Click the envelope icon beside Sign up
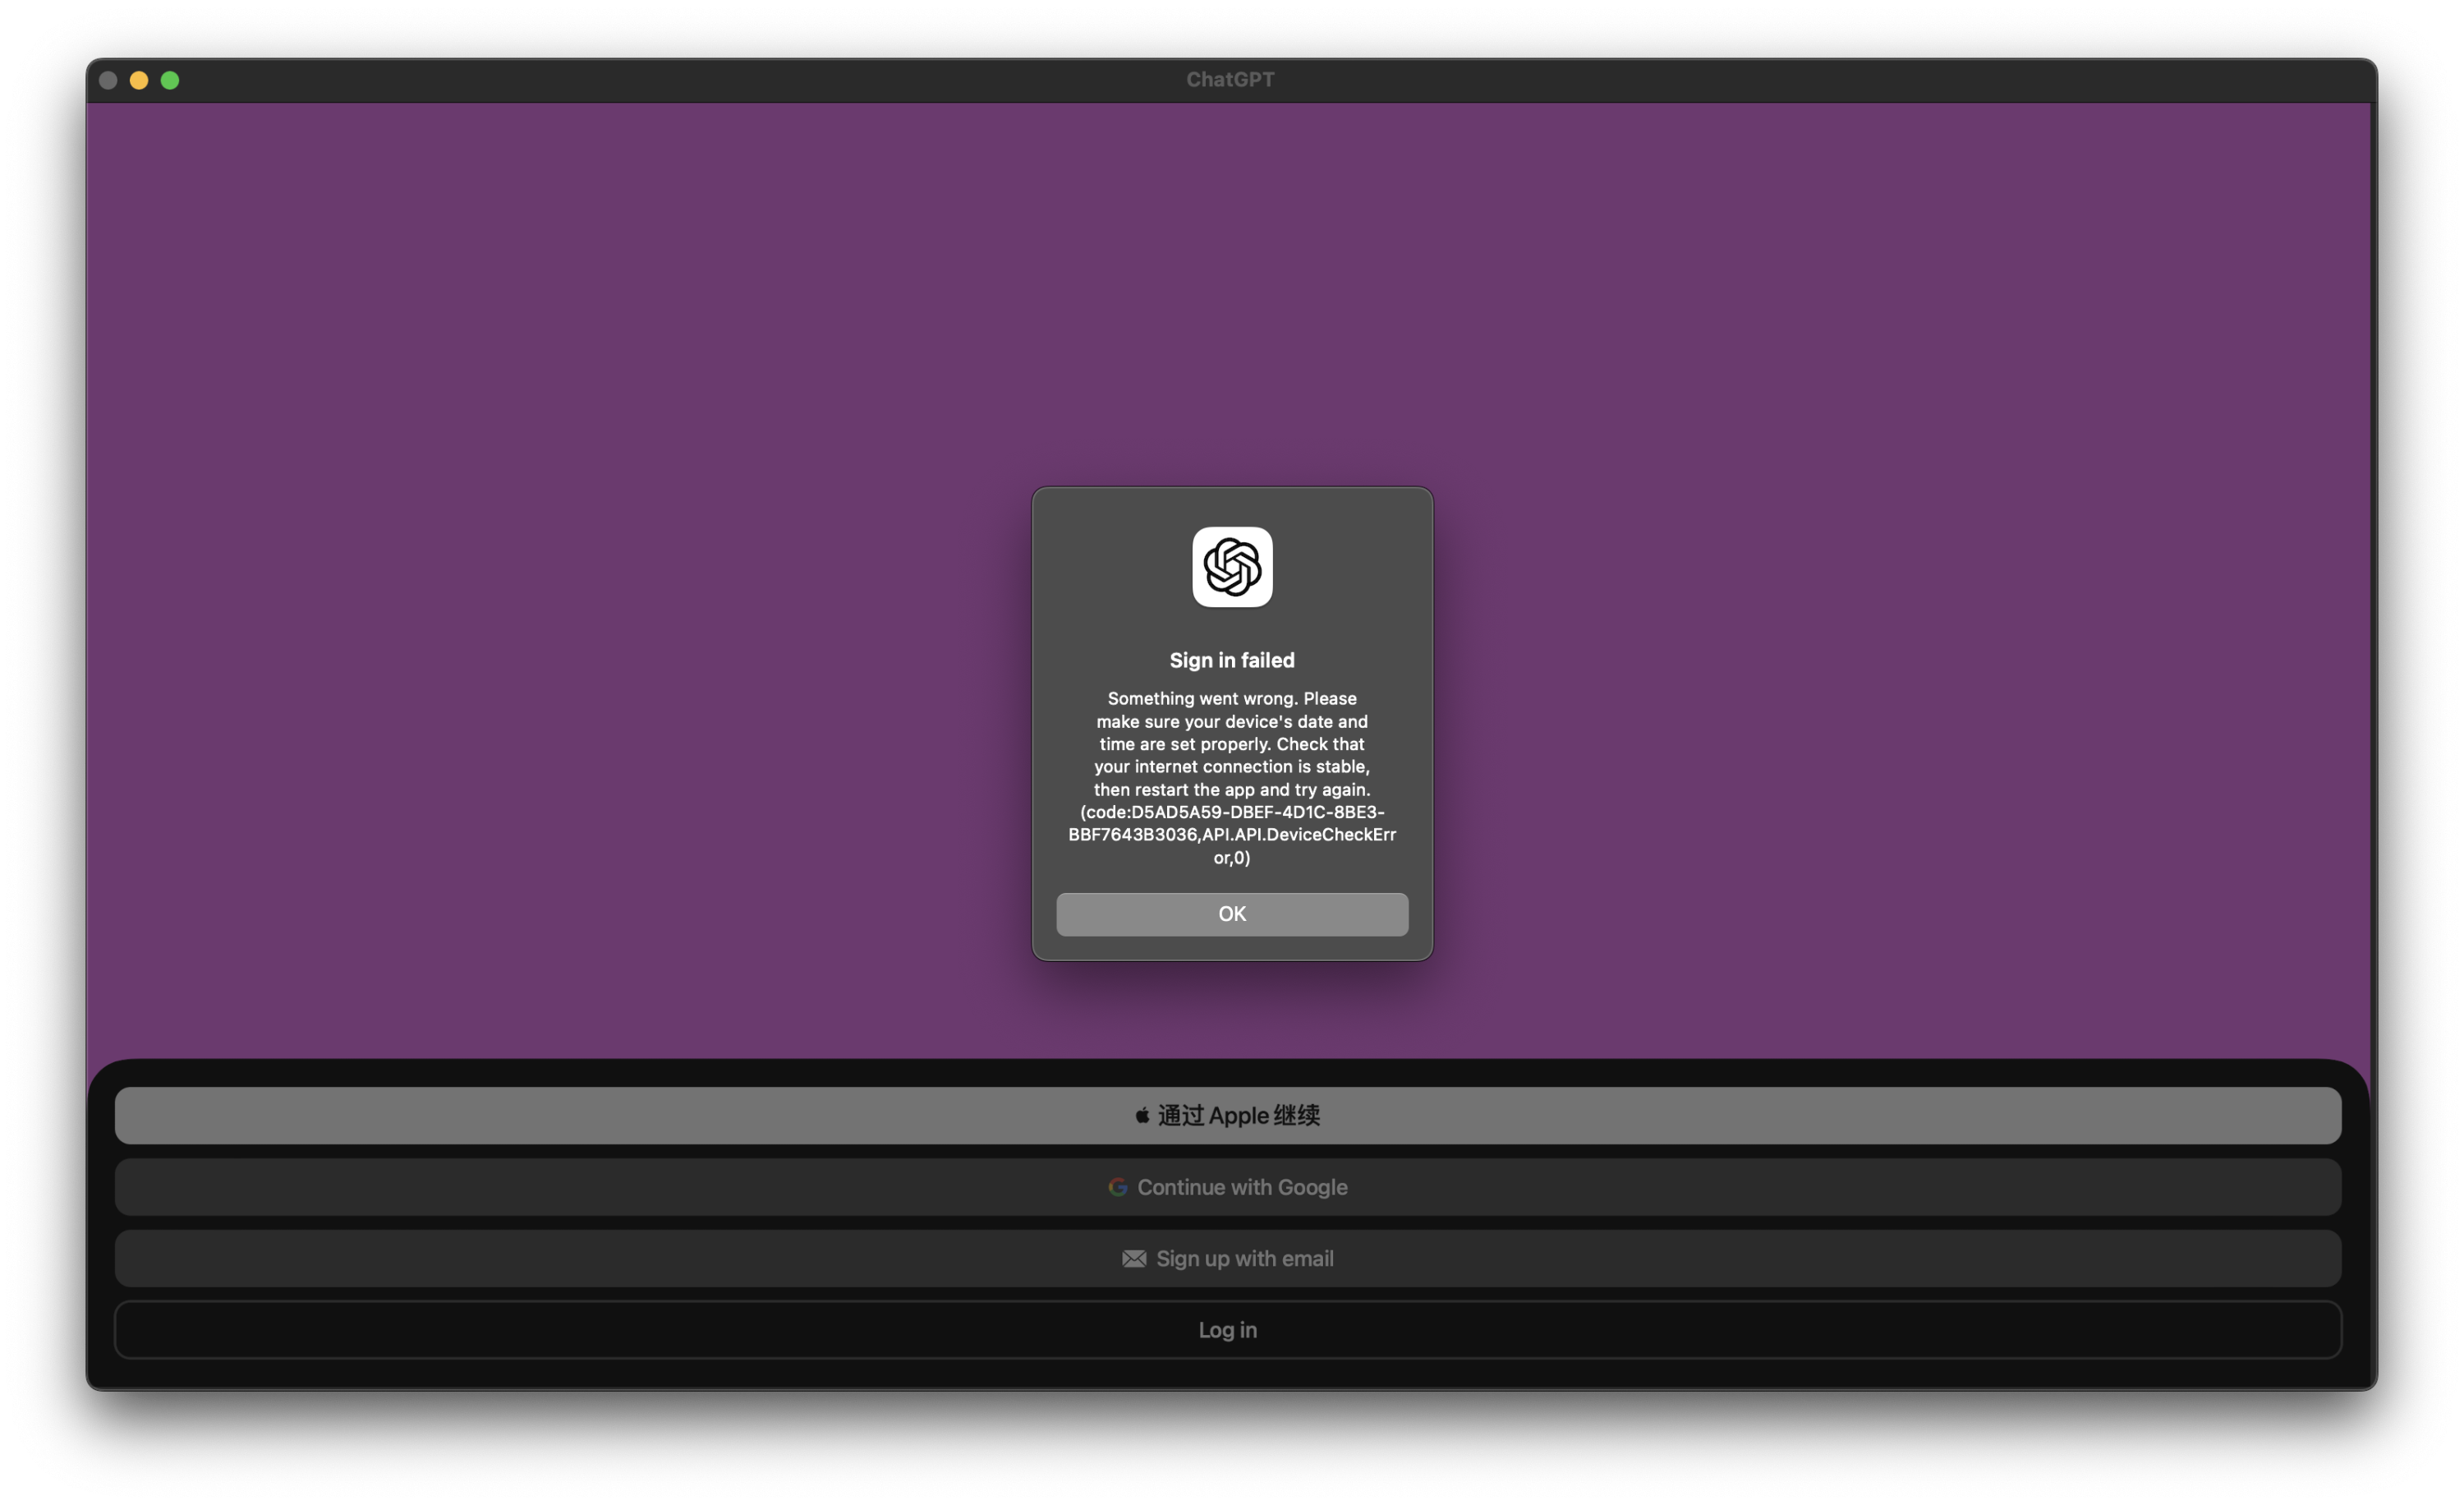Image resolution: width=2464 pixels, height=1505 pixels. (1134, 1259)
